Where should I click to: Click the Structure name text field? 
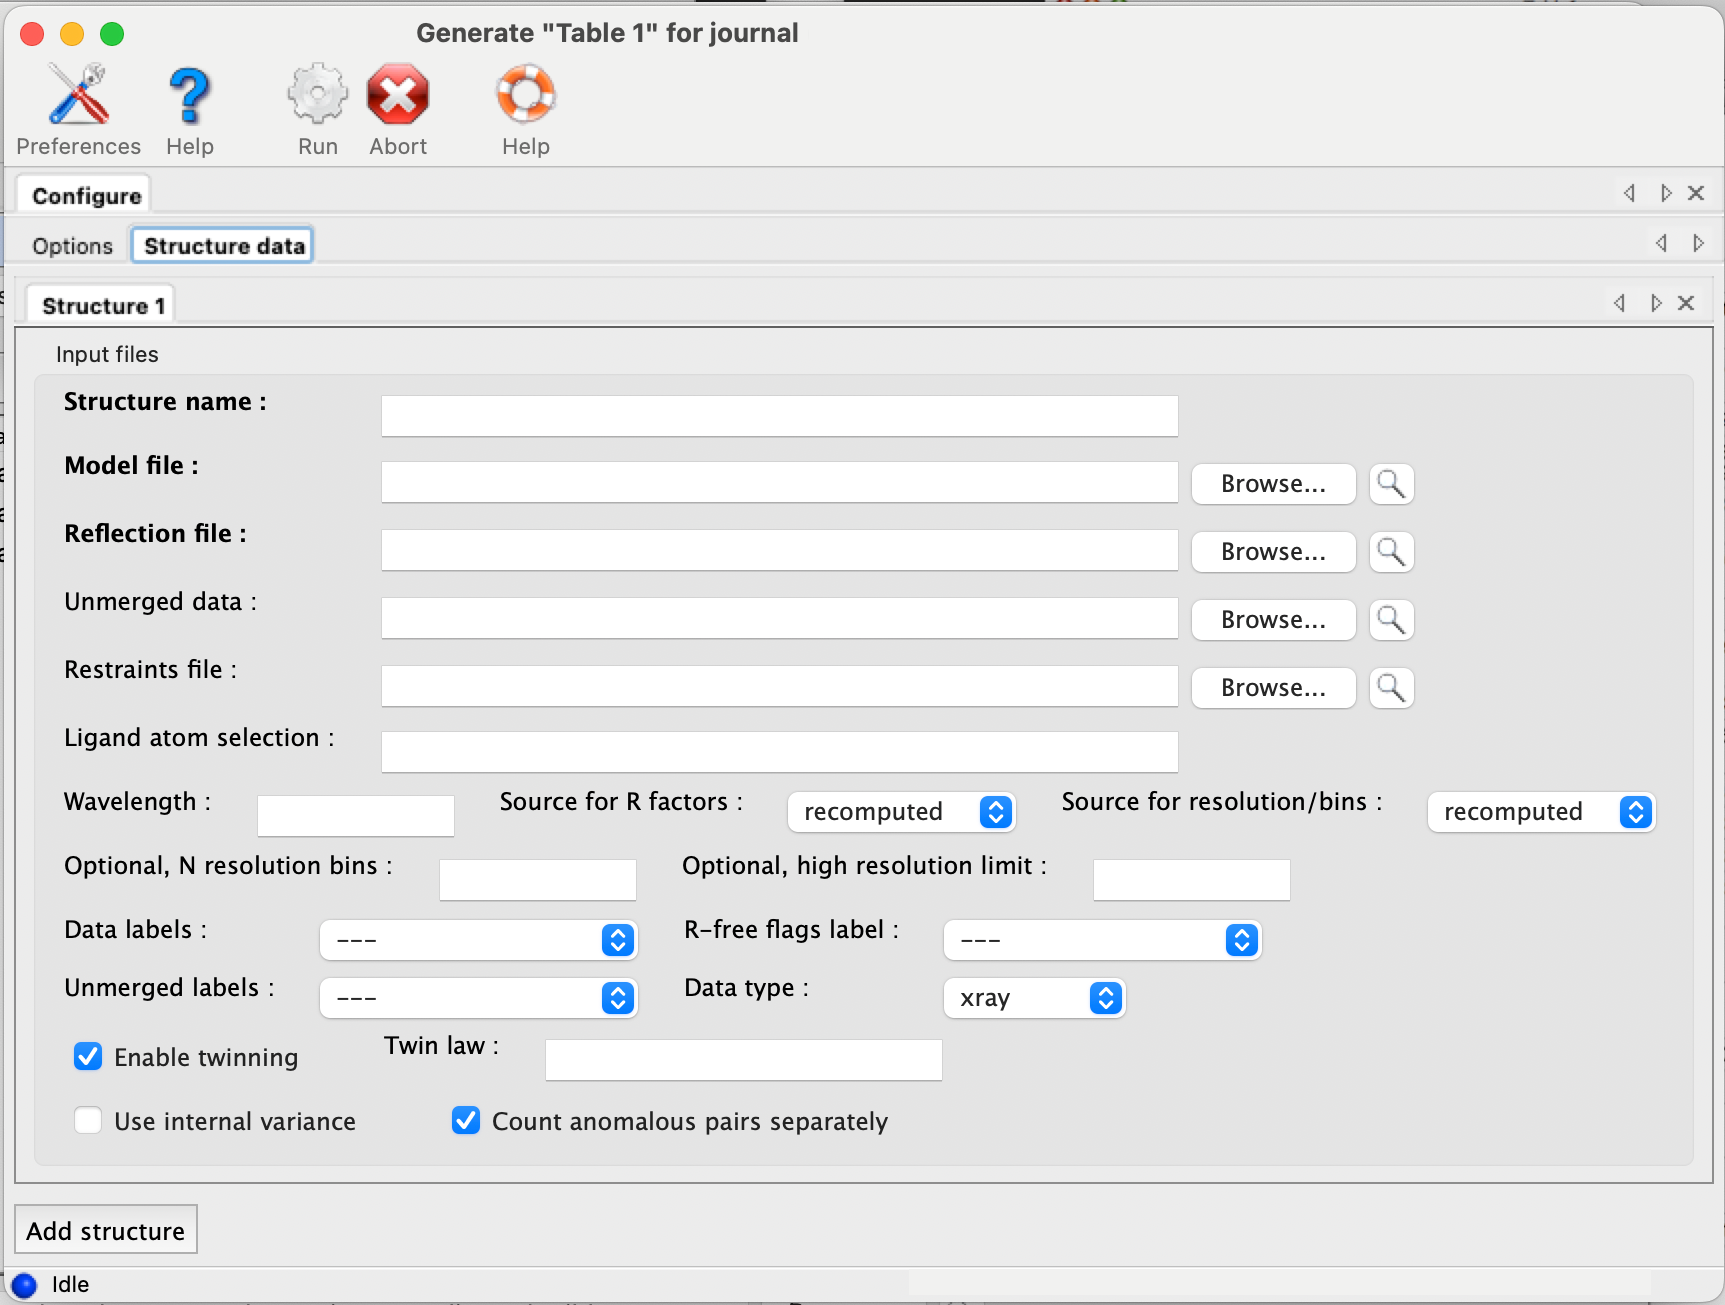pos(779,416)
